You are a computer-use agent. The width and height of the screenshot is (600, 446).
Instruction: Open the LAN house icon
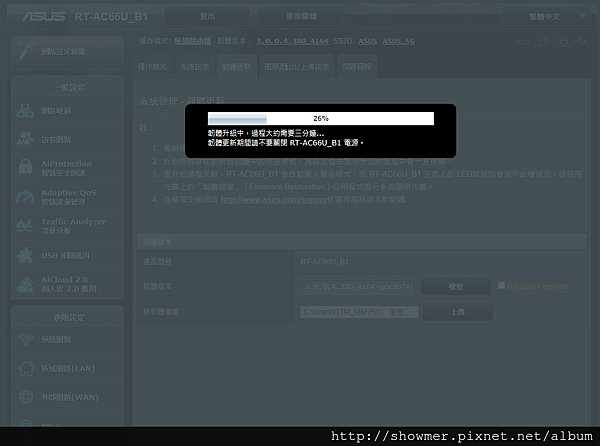pyautogui.click(x=26, y=368)
